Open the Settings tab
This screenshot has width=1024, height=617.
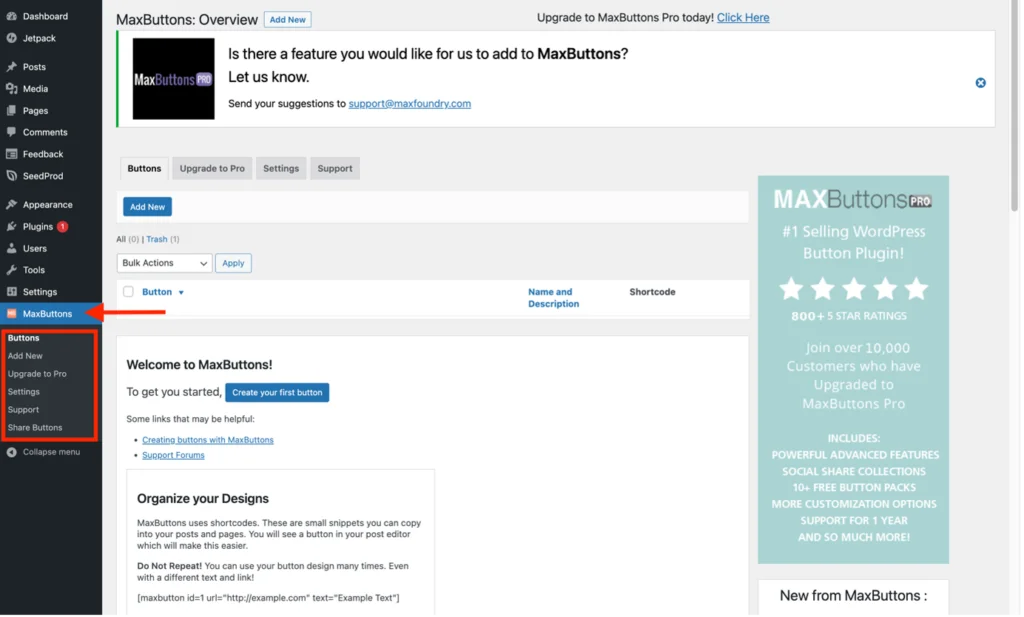tap(281, 168)
